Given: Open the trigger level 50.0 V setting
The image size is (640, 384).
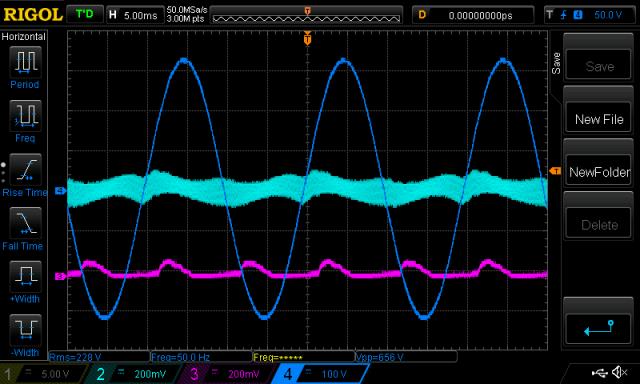Looking at the screenshot, I should 589,15.
